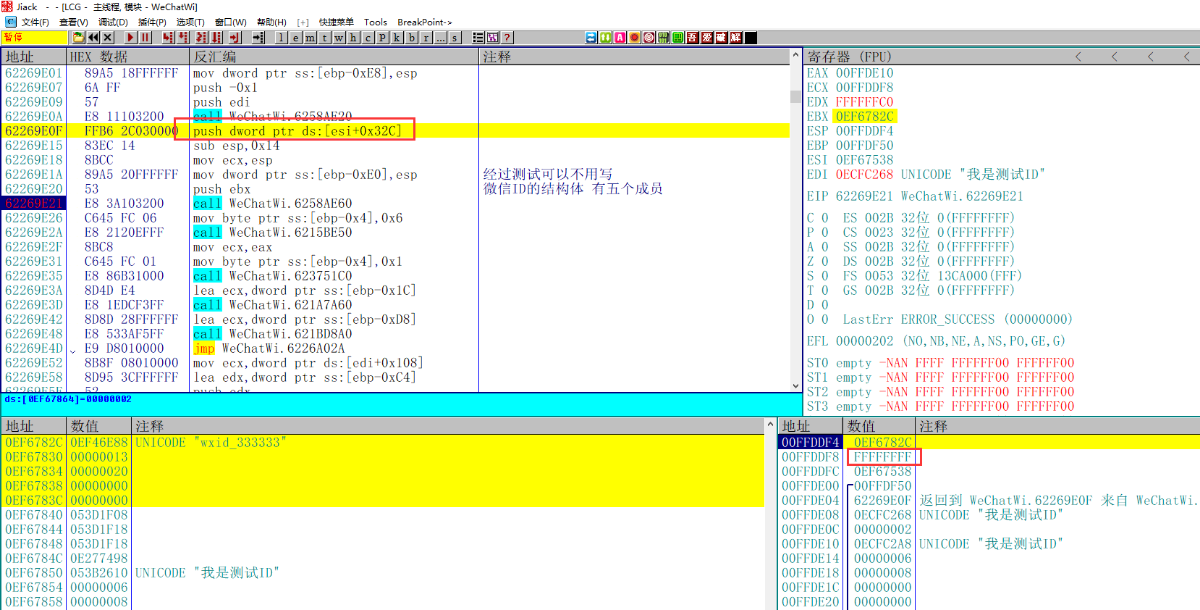
Task: Click the 反汇编 column header
Action: click(334, 57)
